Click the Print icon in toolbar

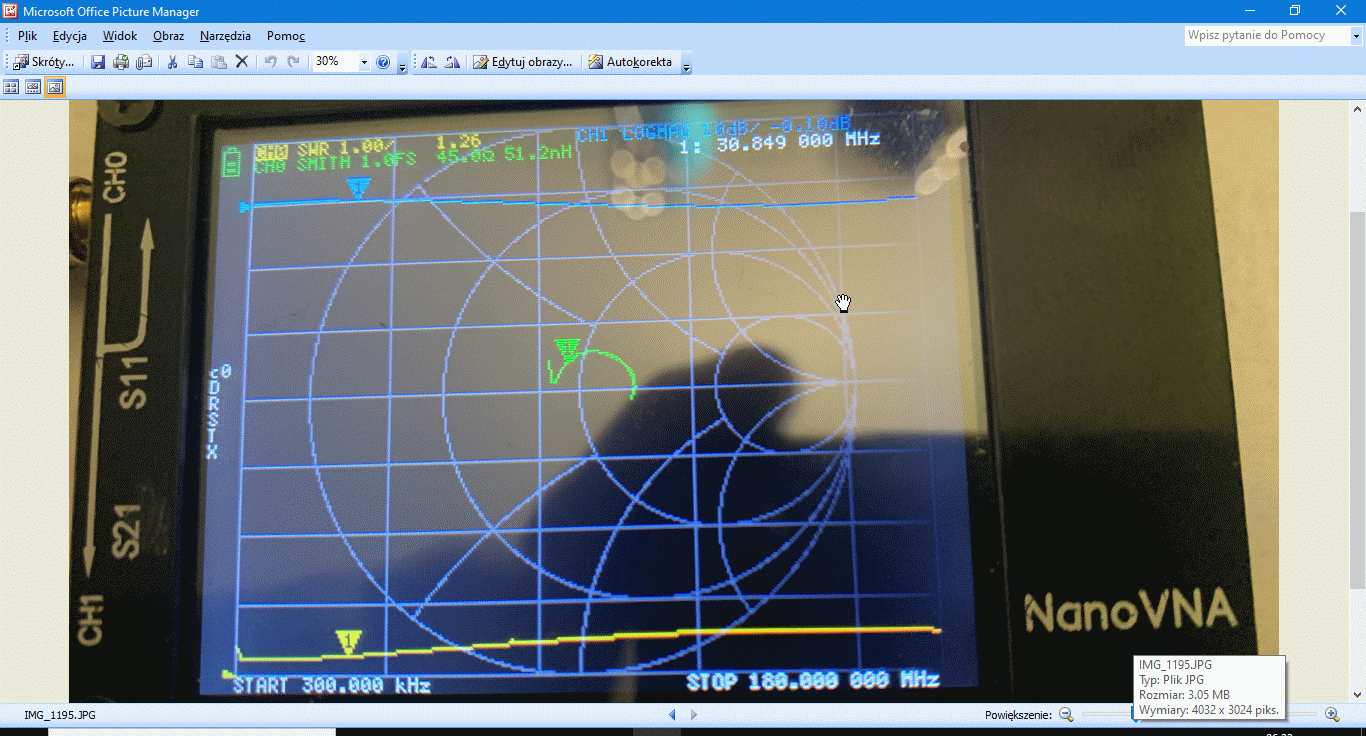tap(121, 62)
